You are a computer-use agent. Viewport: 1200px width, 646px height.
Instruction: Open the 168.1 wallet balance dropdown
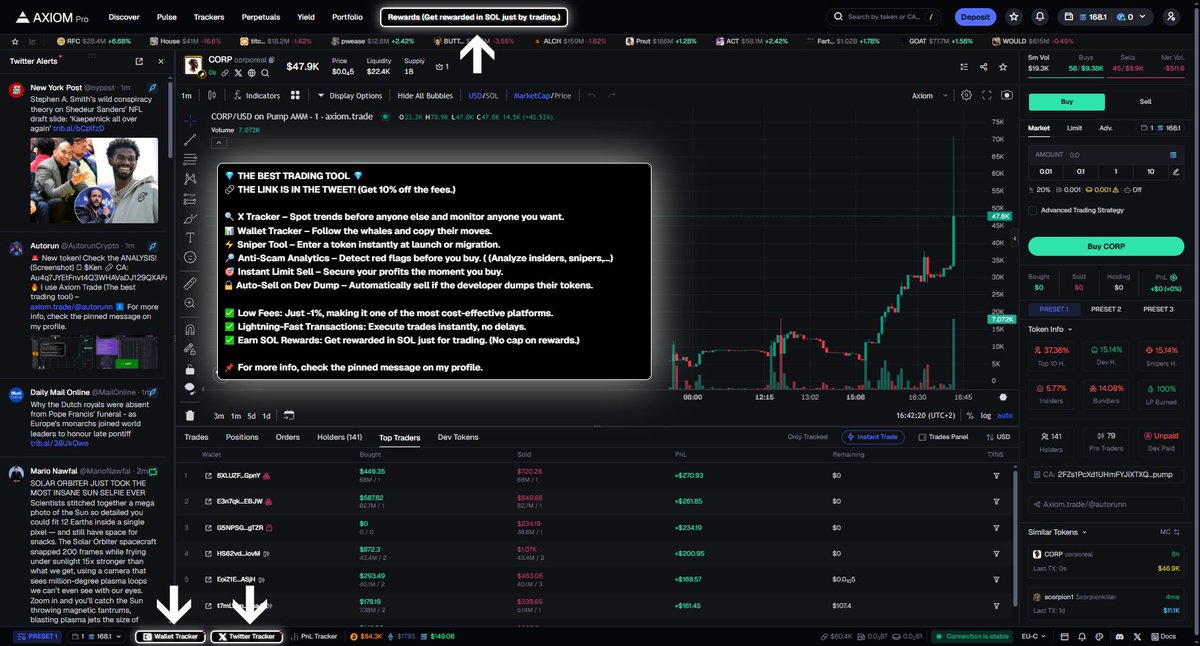click(x=1107, y=17)
